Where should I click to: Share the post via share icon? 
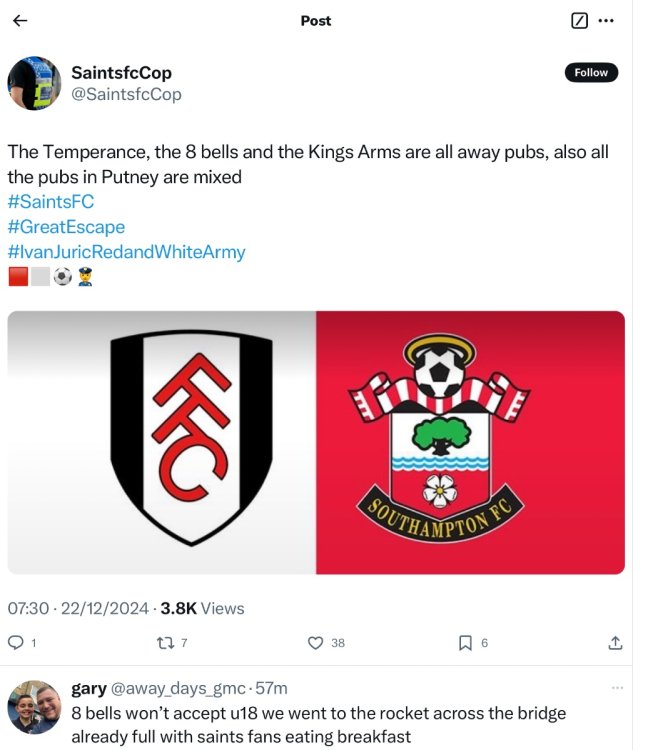click(616, 642)
